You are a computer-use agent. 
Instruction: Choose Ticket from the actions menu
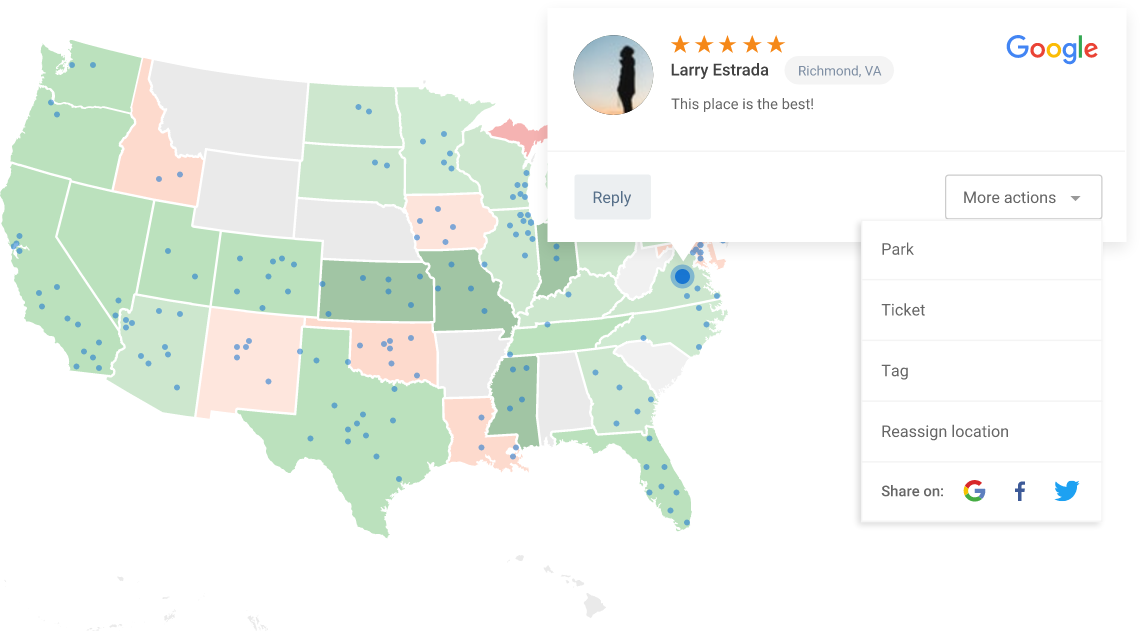pyautogui.click(x=981, y=310)
